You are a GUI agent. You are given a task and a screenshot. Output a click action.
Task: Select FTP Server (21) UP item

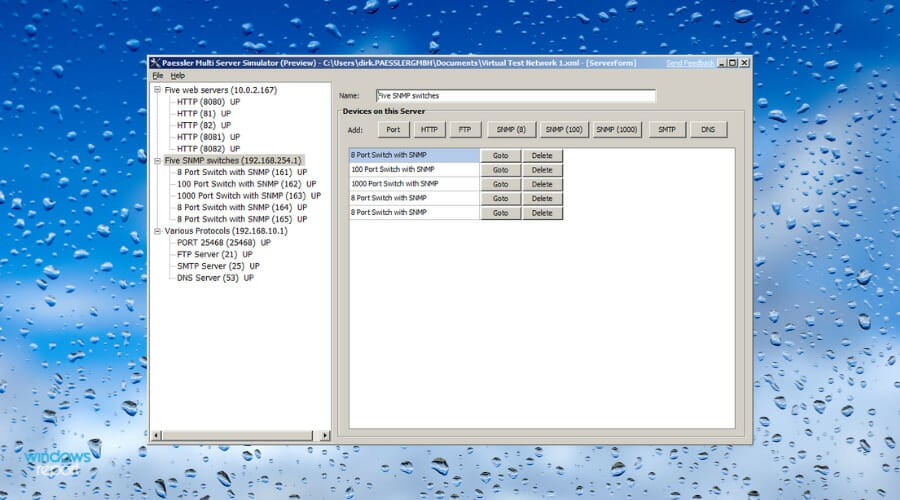point(214,254)
